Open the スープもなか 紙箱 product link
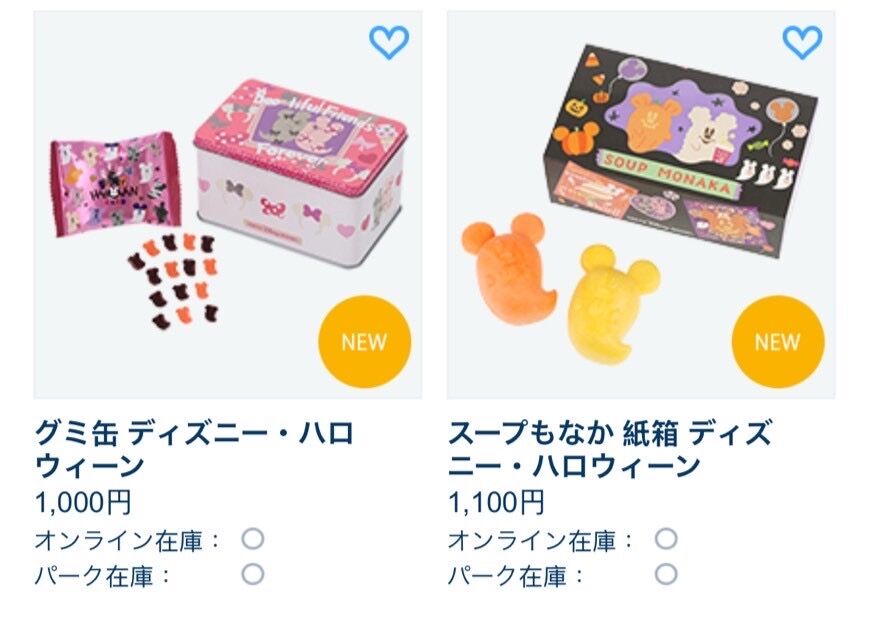869x632 pixels. pyautogui.click(x=610, y=449)
